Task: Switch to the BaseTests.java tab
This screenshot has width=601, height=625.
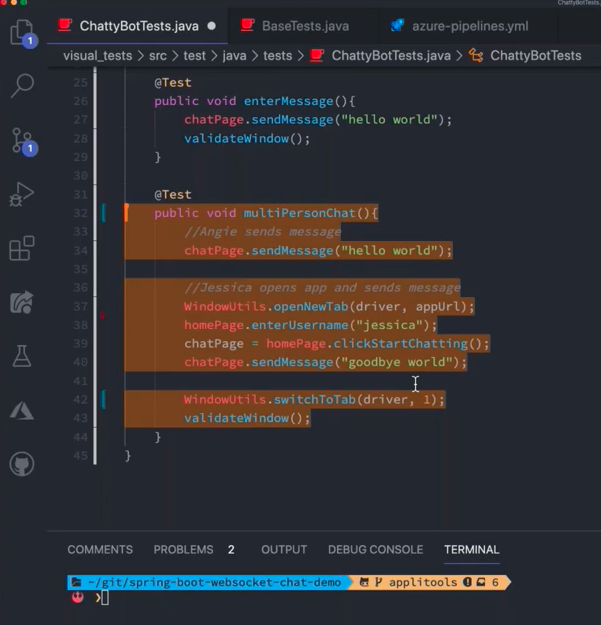Action: (301, 25)
